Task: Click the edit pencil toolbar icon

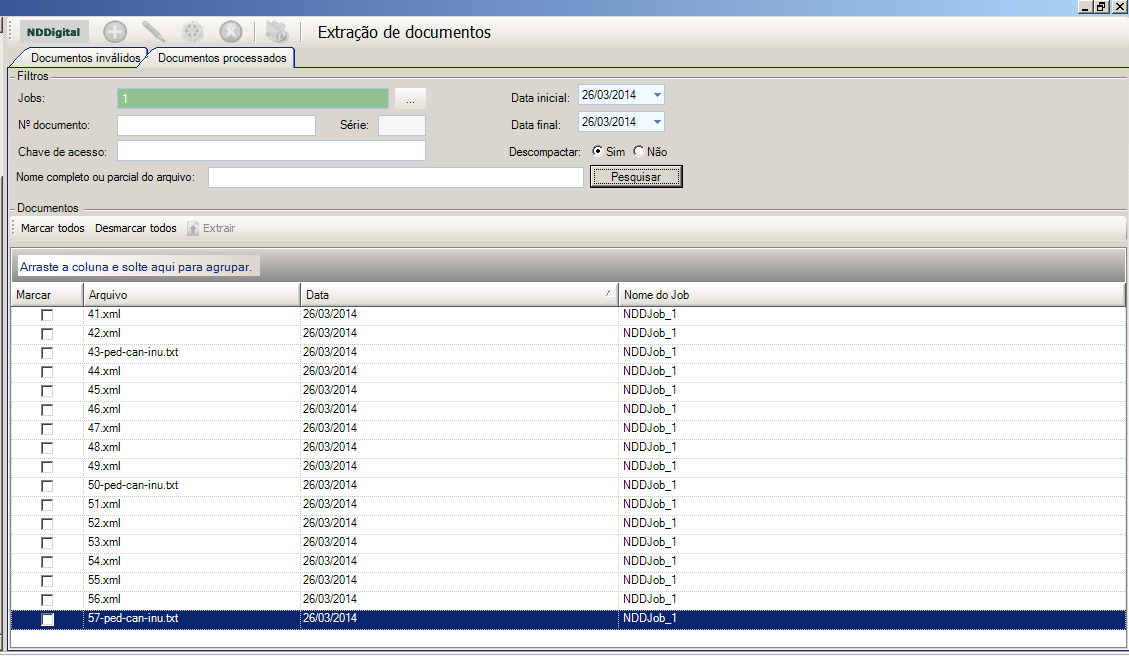Action: 153,32
